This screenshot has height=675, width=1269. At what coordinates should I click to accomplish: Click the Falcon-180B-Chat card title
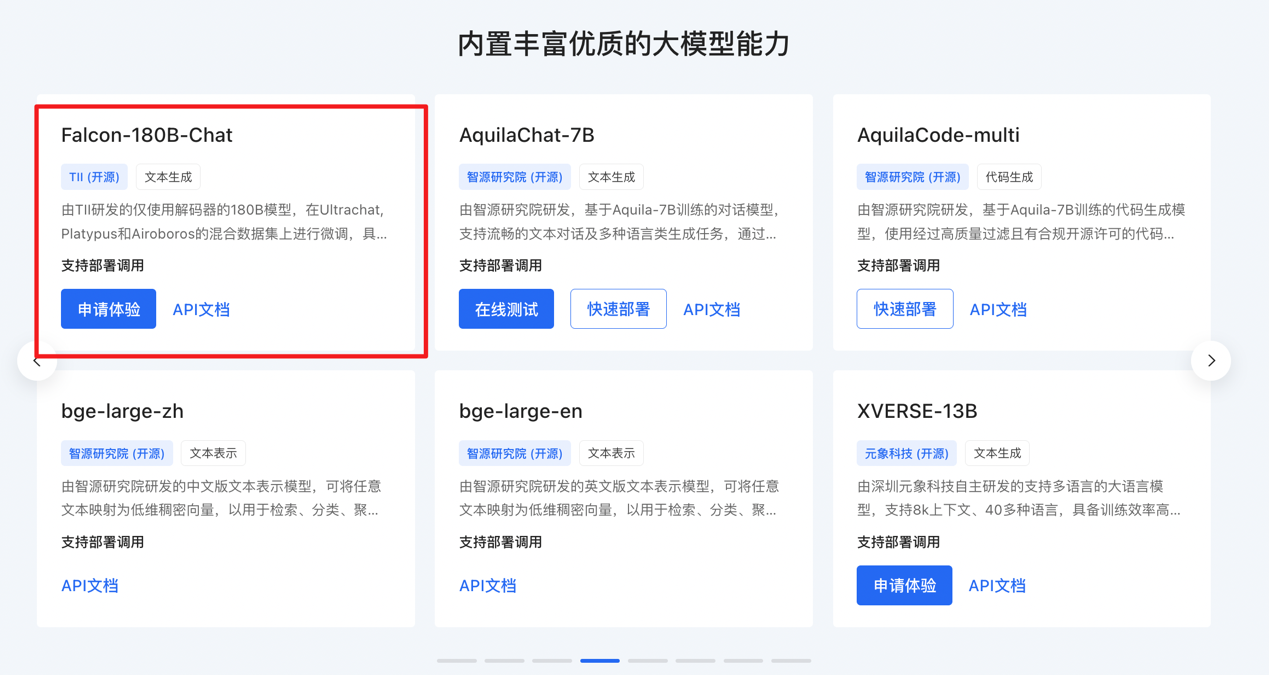(147, 135)
